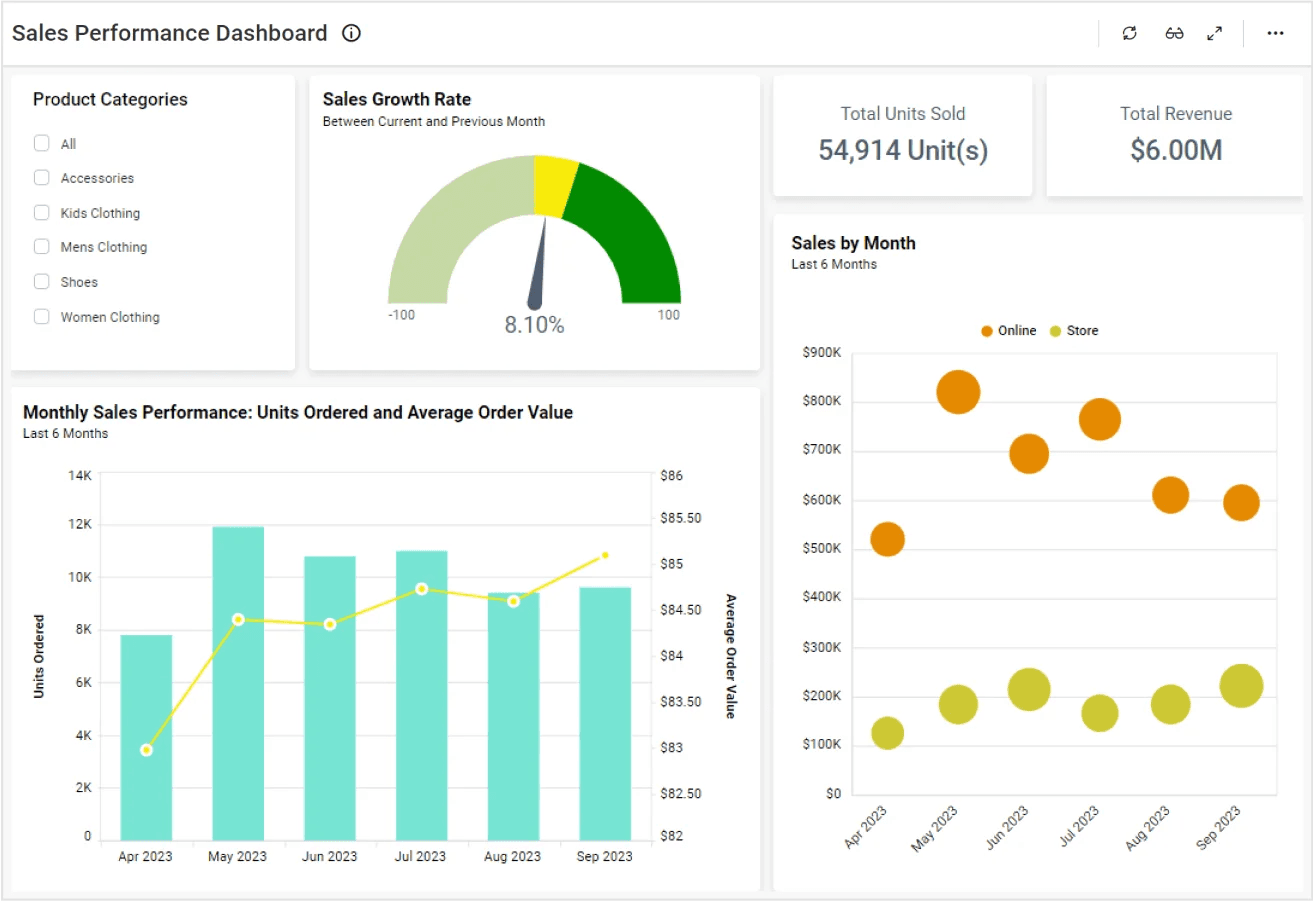Click the Jun 2023 average order value point
The width and height of the screenshot is (1313, 901).
click(330, 624)
